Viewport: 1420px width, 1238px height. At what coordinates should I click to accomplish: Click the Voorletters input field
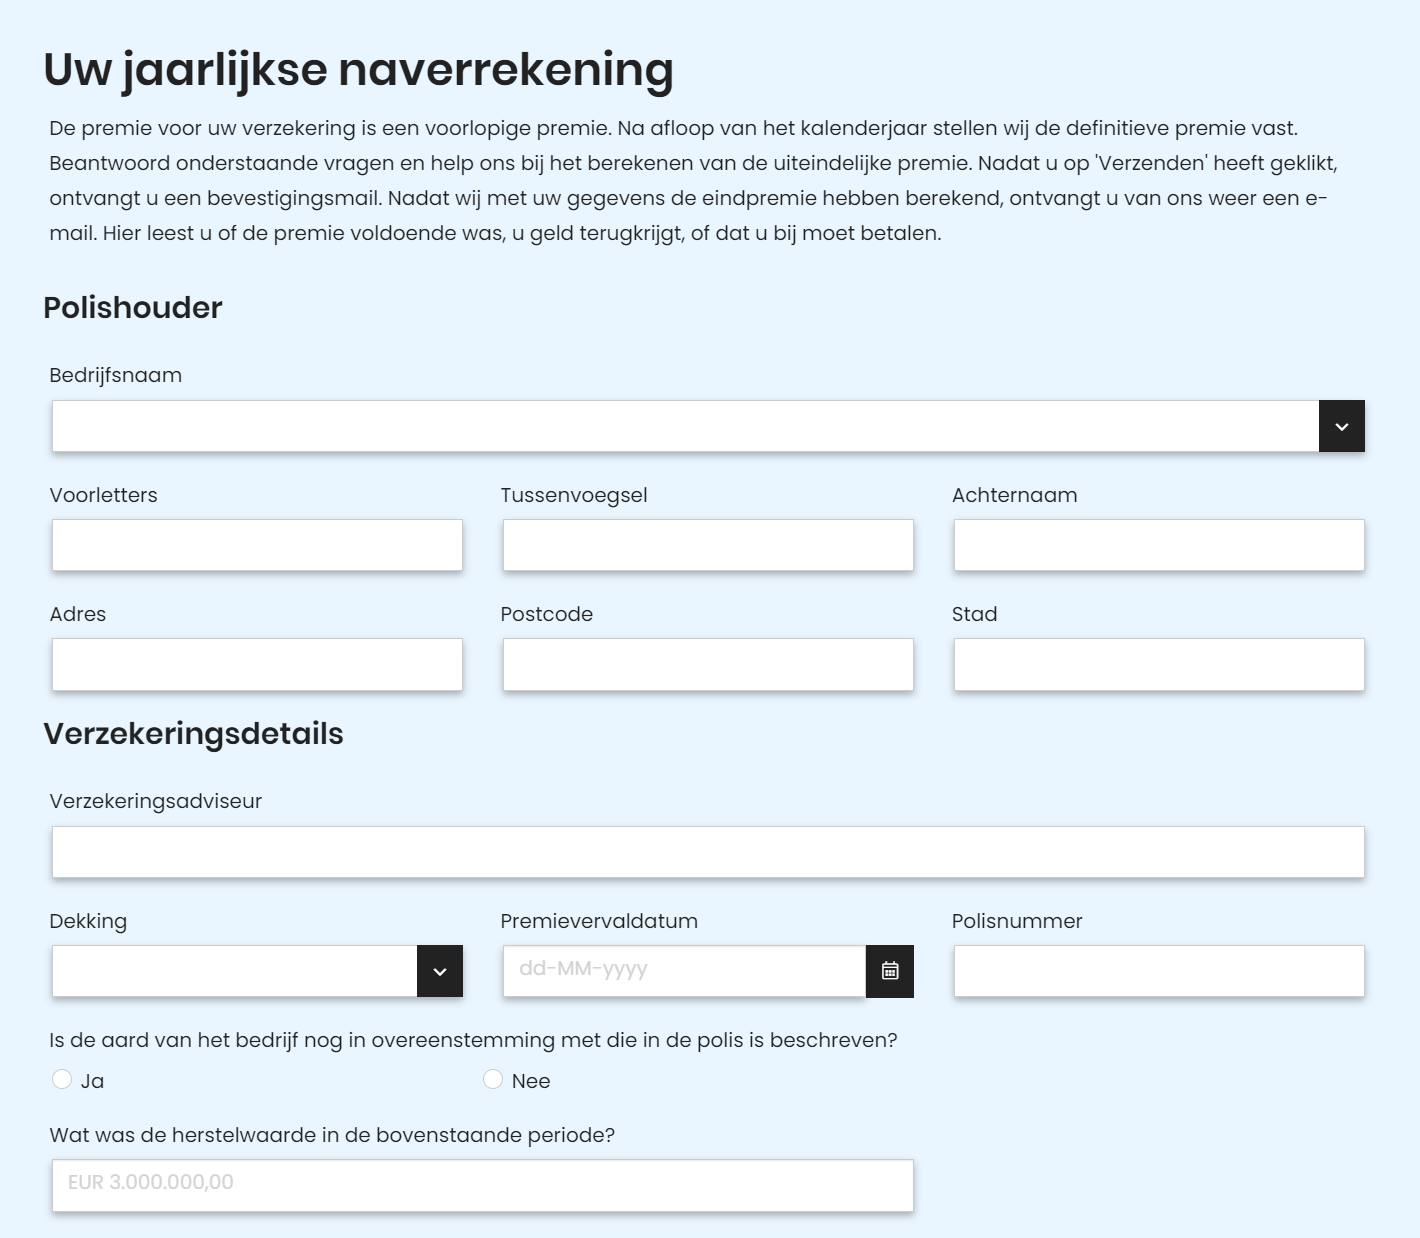tap(257, 545)
